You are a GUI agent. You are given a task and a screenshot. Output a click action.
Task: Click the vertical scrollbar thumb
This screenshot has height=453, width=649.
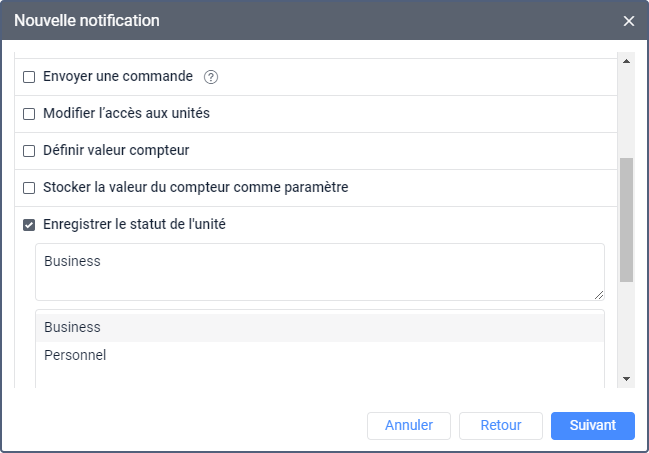point(627,220)
